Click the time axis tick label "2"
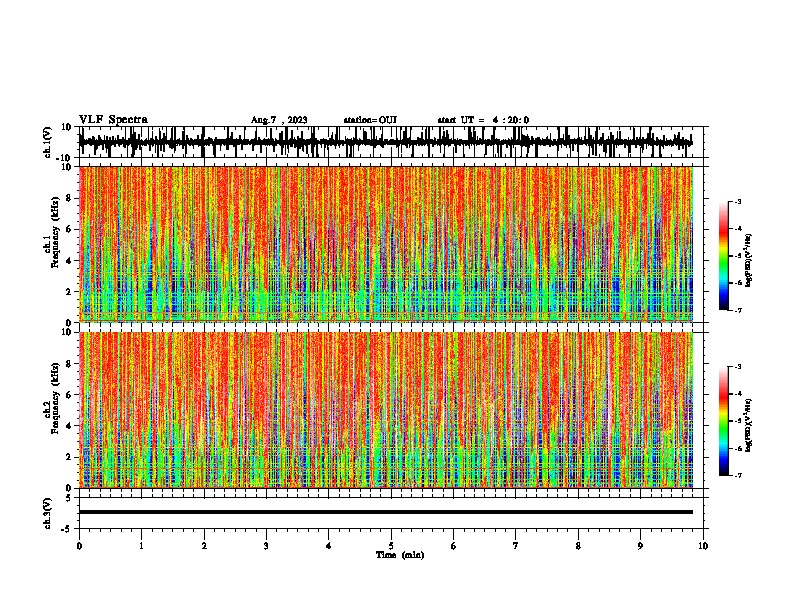This screenshot has width=792, height=612. (x=204, y=546)
